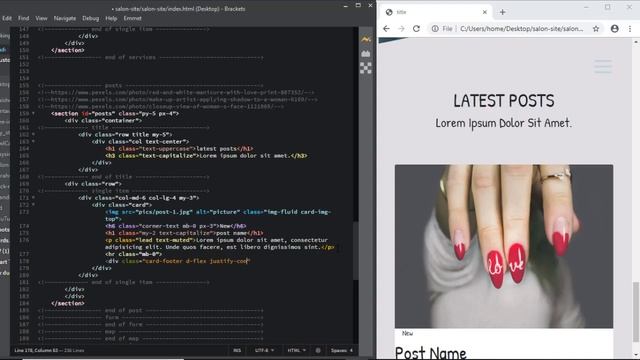This screenshot has width=640, height=360.
Task: Place cursor at end of card-footer line
Action: point(249,261)
